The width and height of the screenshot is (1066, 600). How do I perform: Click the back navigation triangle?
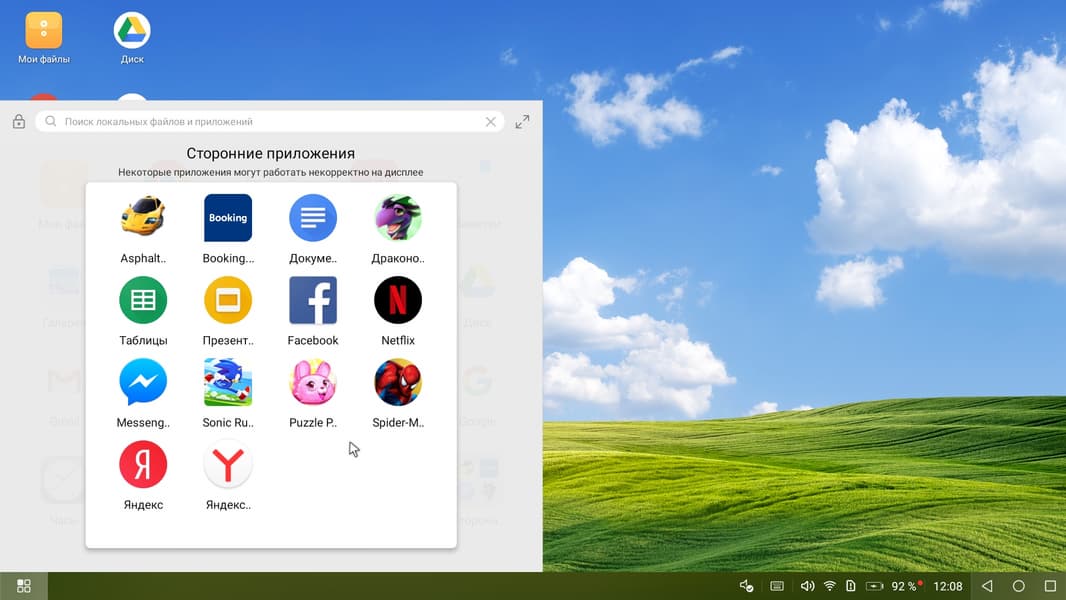point(987,586)
